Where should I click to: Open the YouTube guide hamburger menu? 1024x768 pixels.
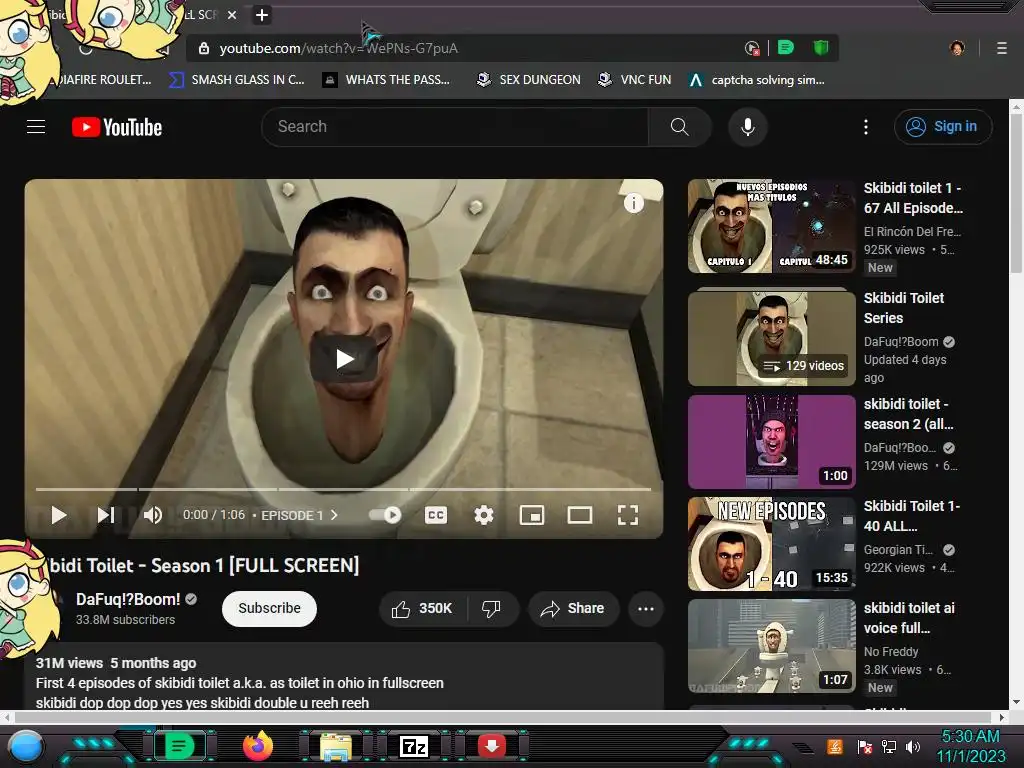pyautogui.click(x=36, y=127)
